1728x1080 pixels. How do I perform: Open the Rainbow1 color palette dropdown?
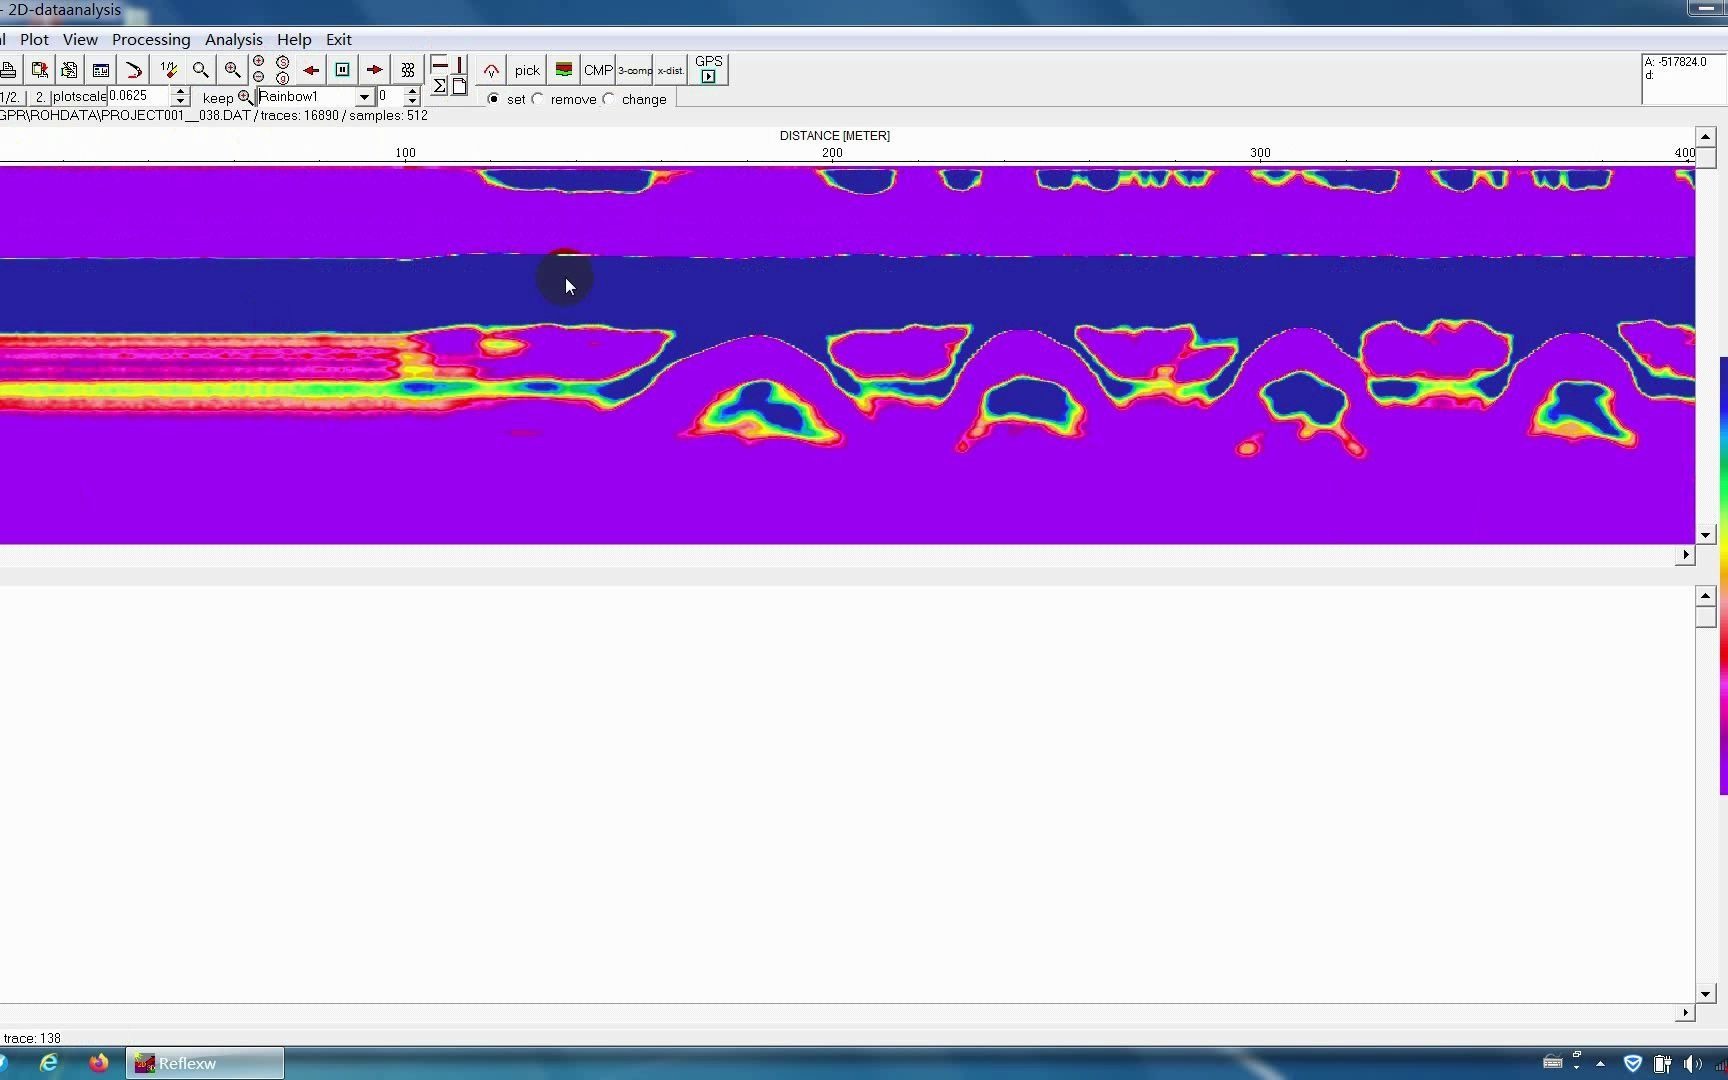364,96
